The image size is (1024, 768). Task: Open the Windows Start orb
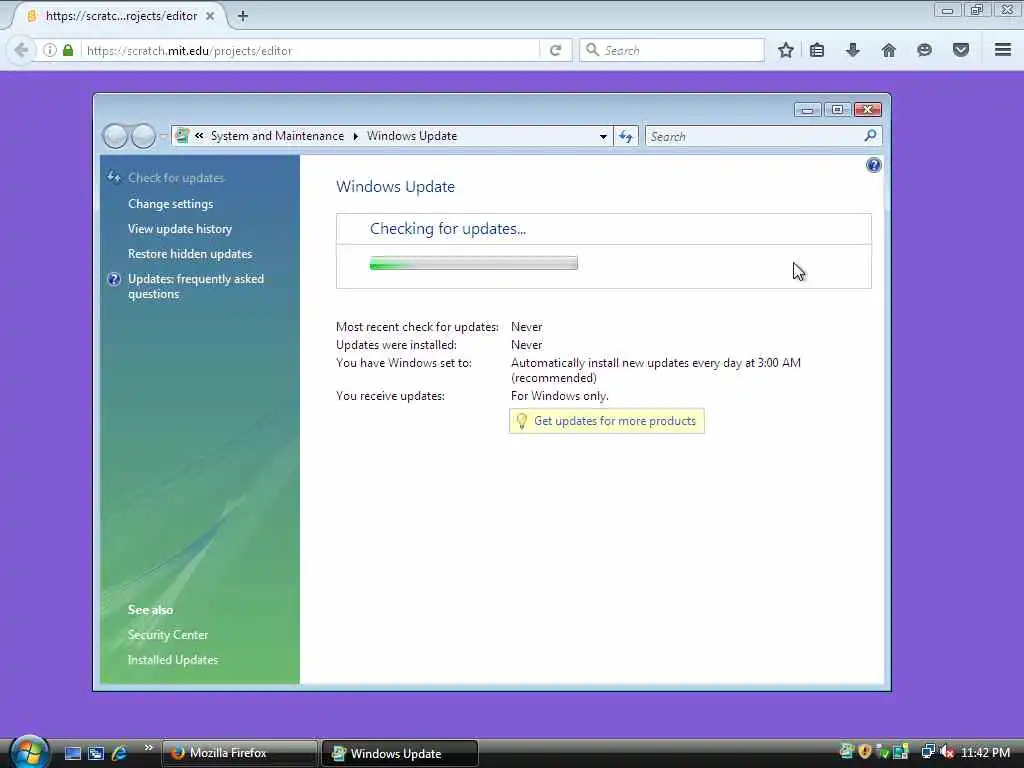[x=29, y=751]
